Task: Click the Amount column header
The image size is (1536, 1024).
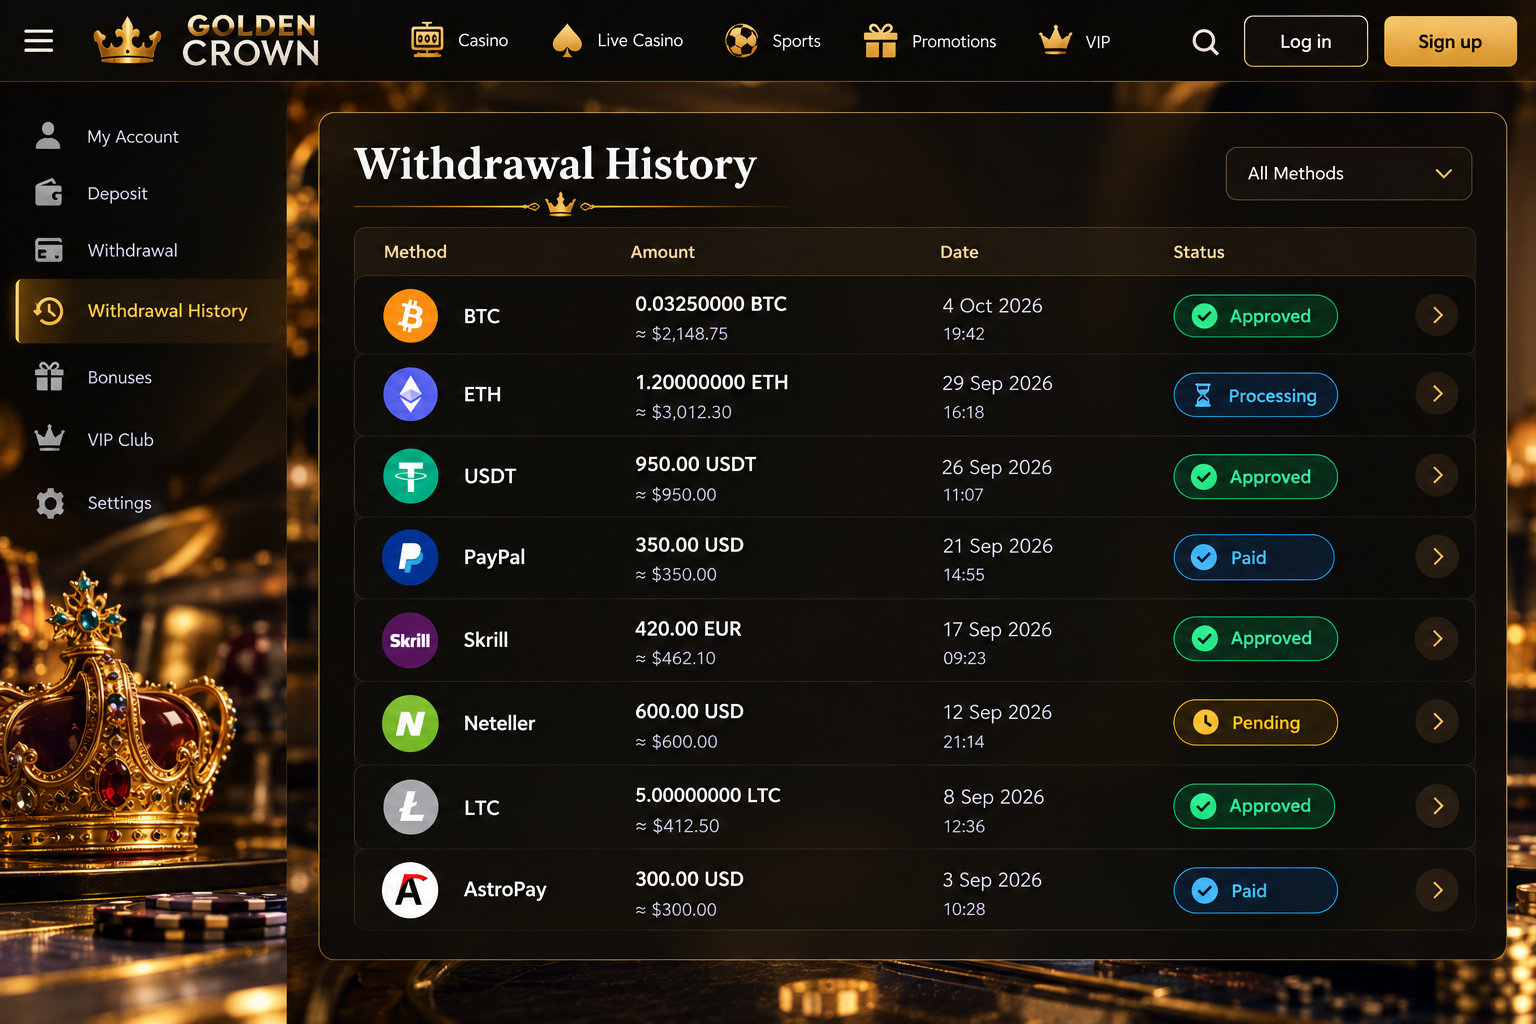Action: click(x=662, y=252)
